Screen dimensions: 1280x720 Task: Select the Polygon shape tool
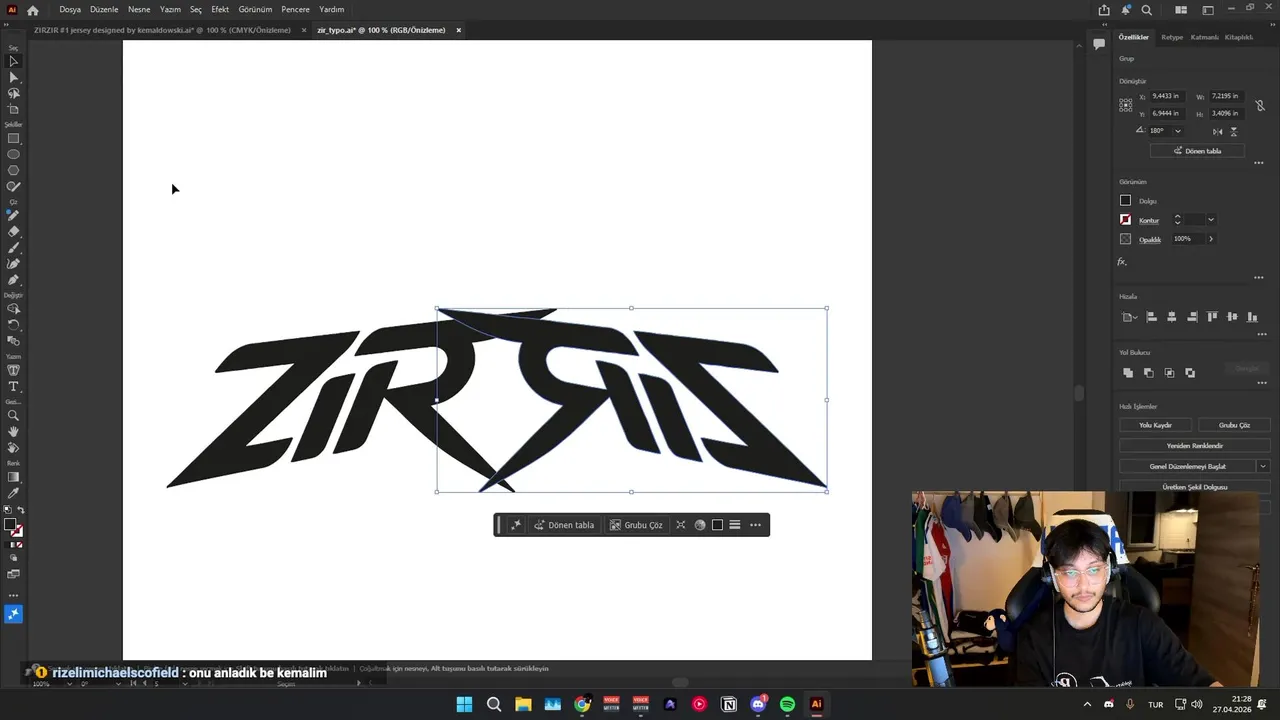point(13,171)
